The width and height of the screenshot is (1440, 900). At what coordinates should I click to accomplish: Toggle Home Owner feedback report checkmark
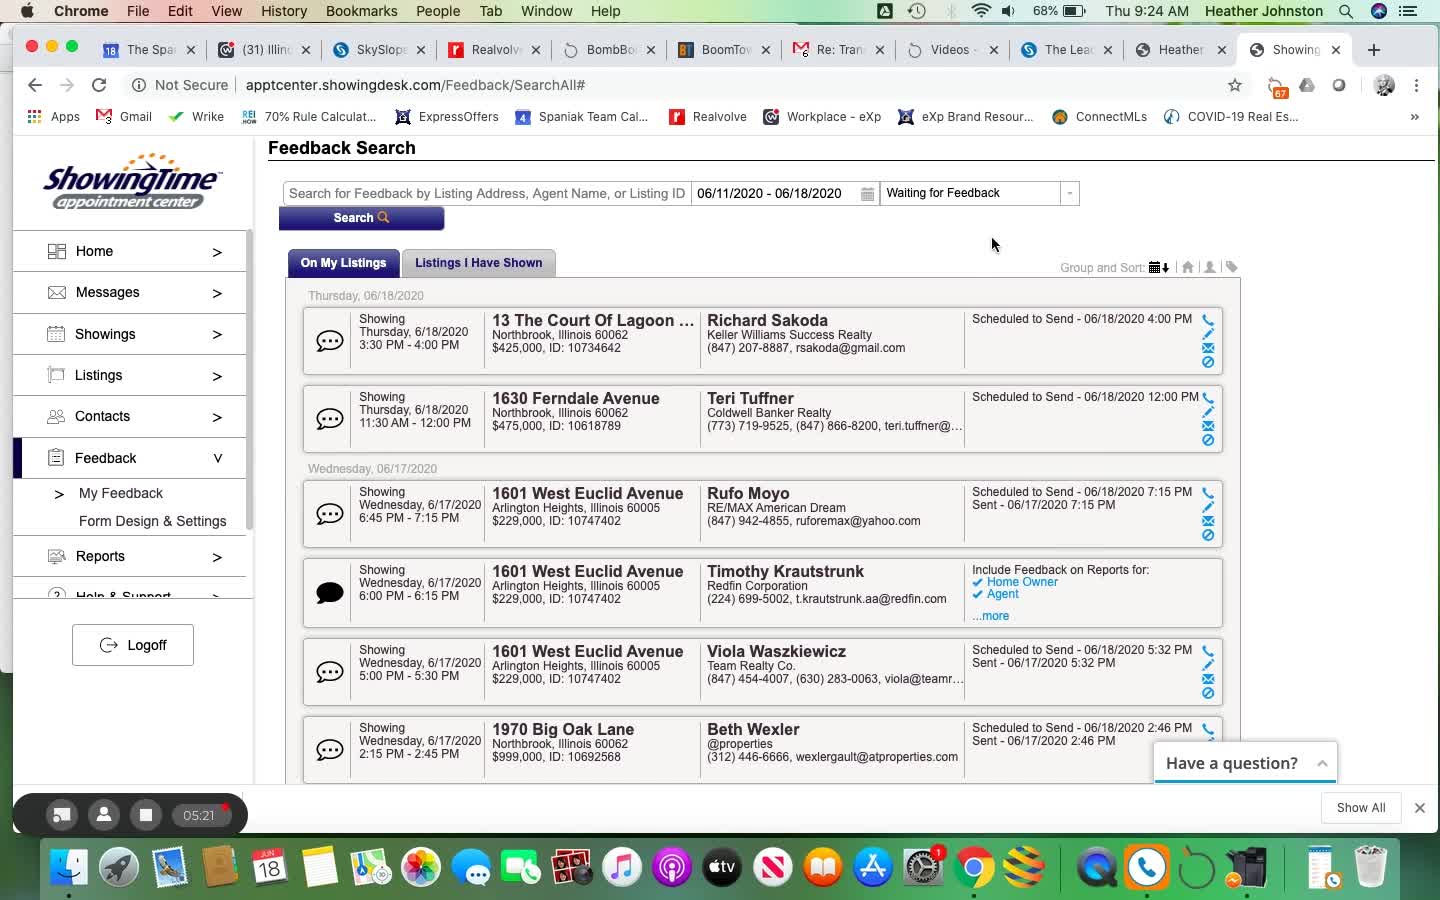coord(977,582)
